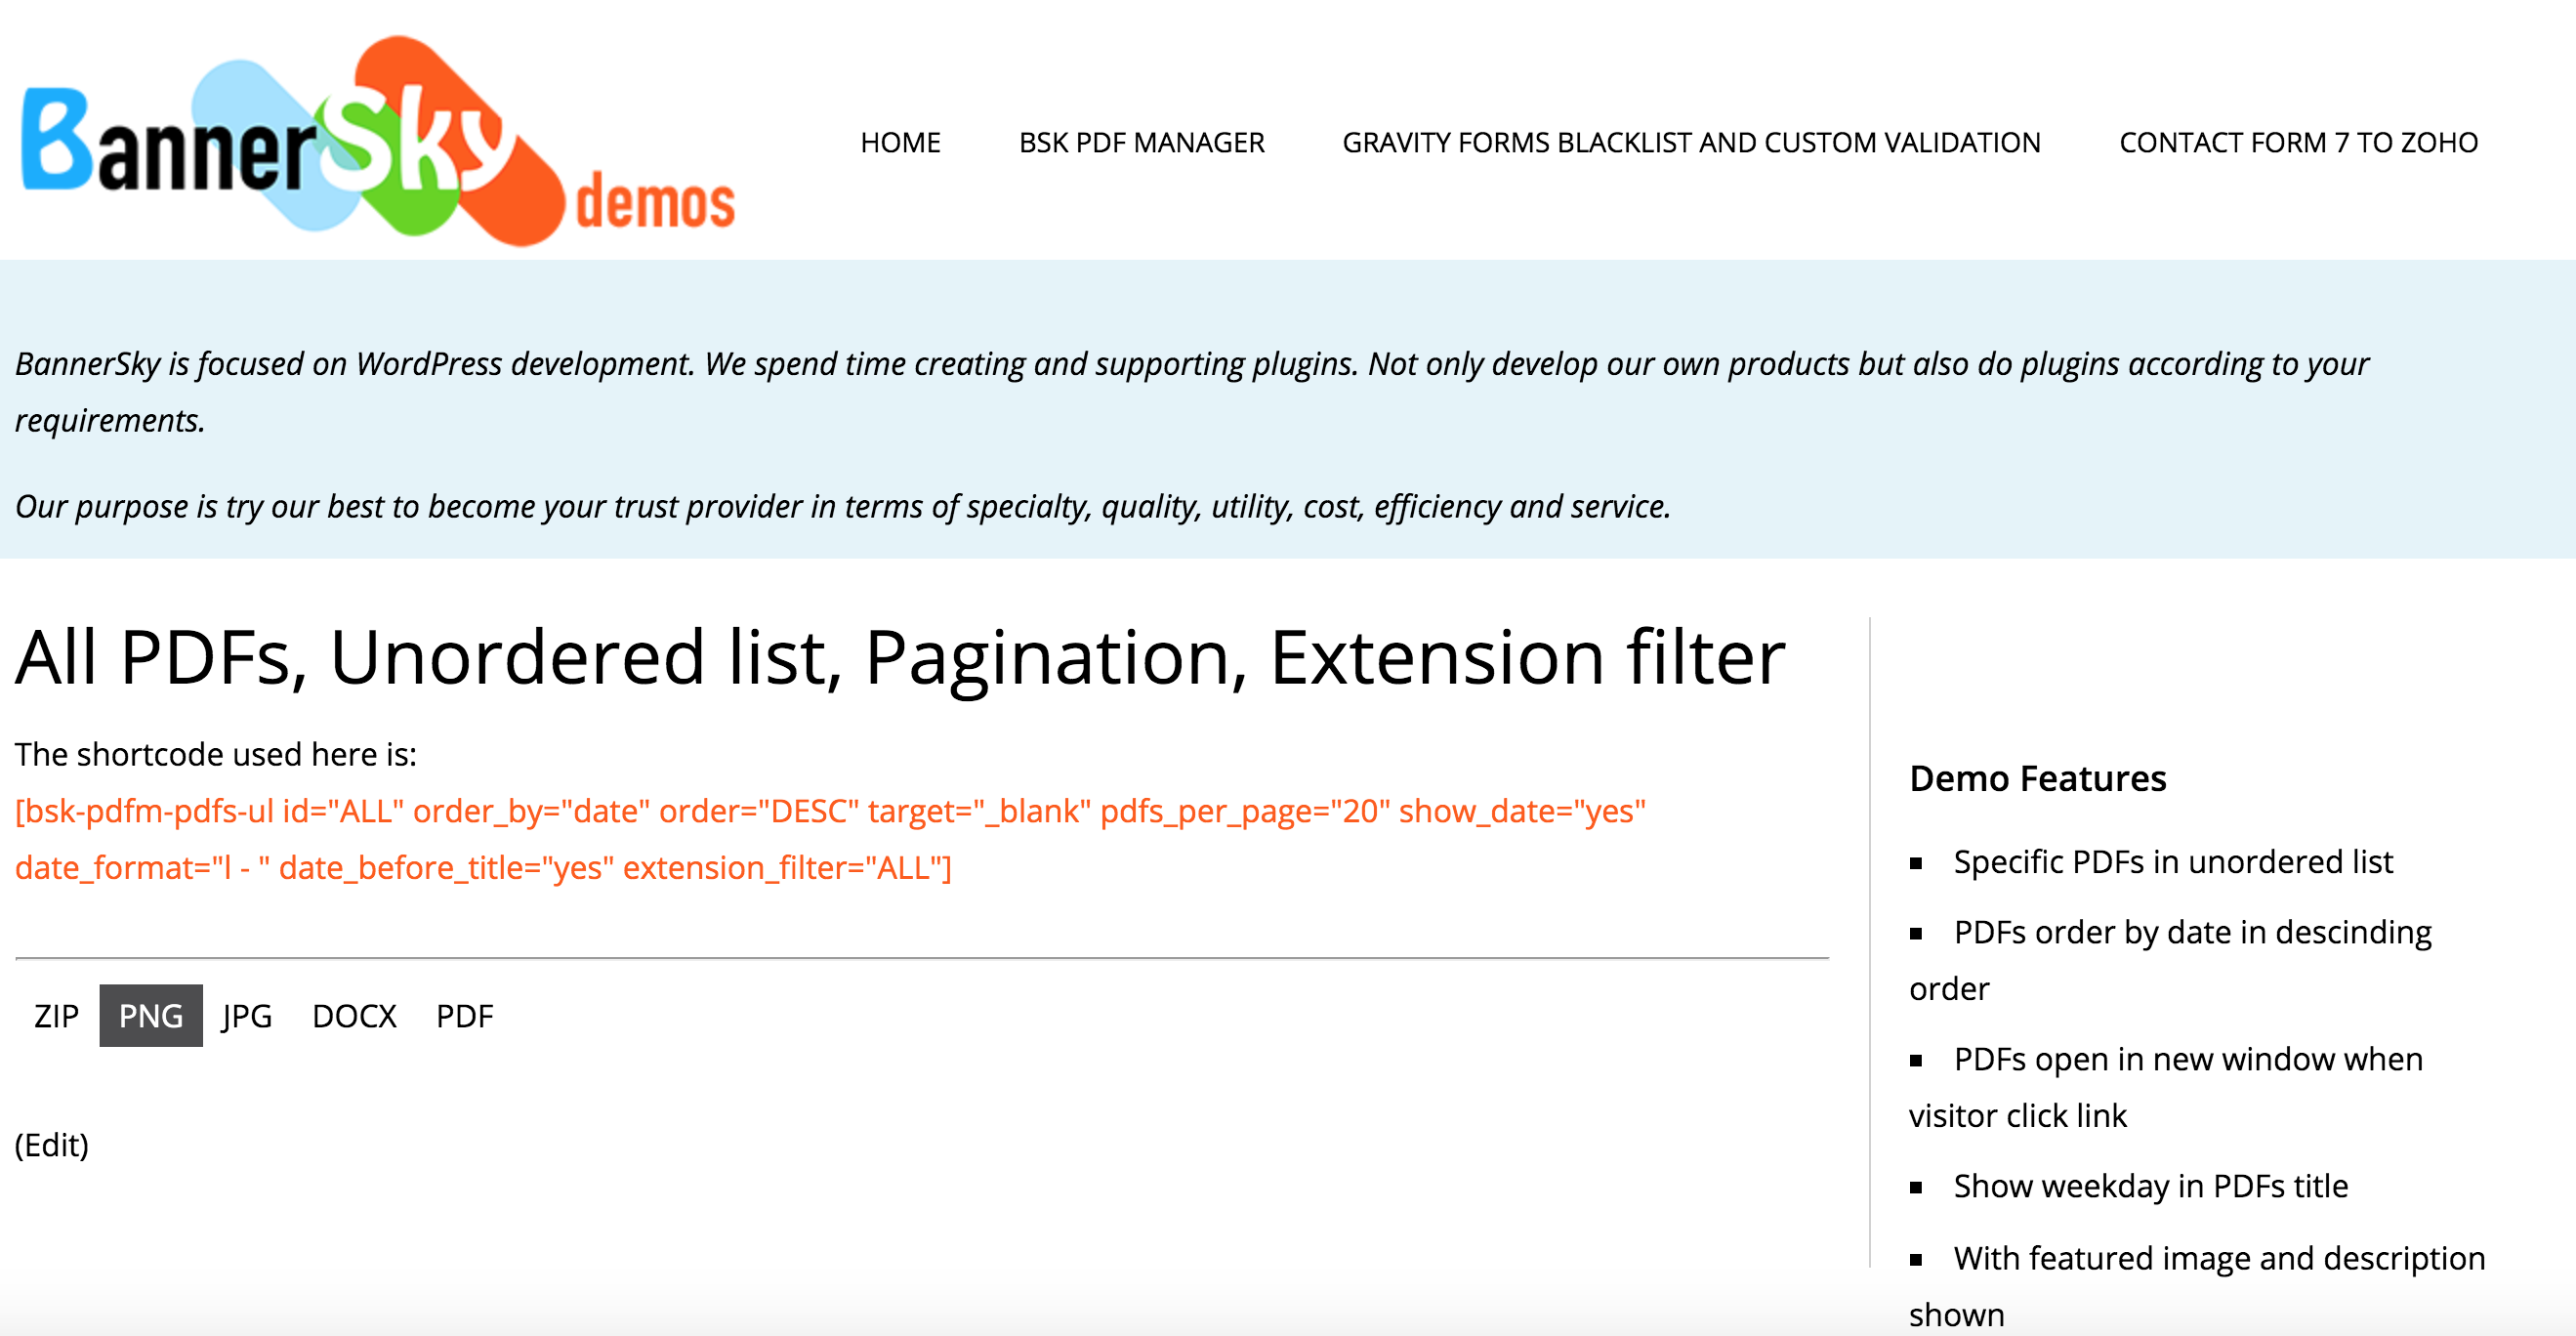Click the Demo Features heading
2576x1336 pixels.
click(x=2037, y=778)
